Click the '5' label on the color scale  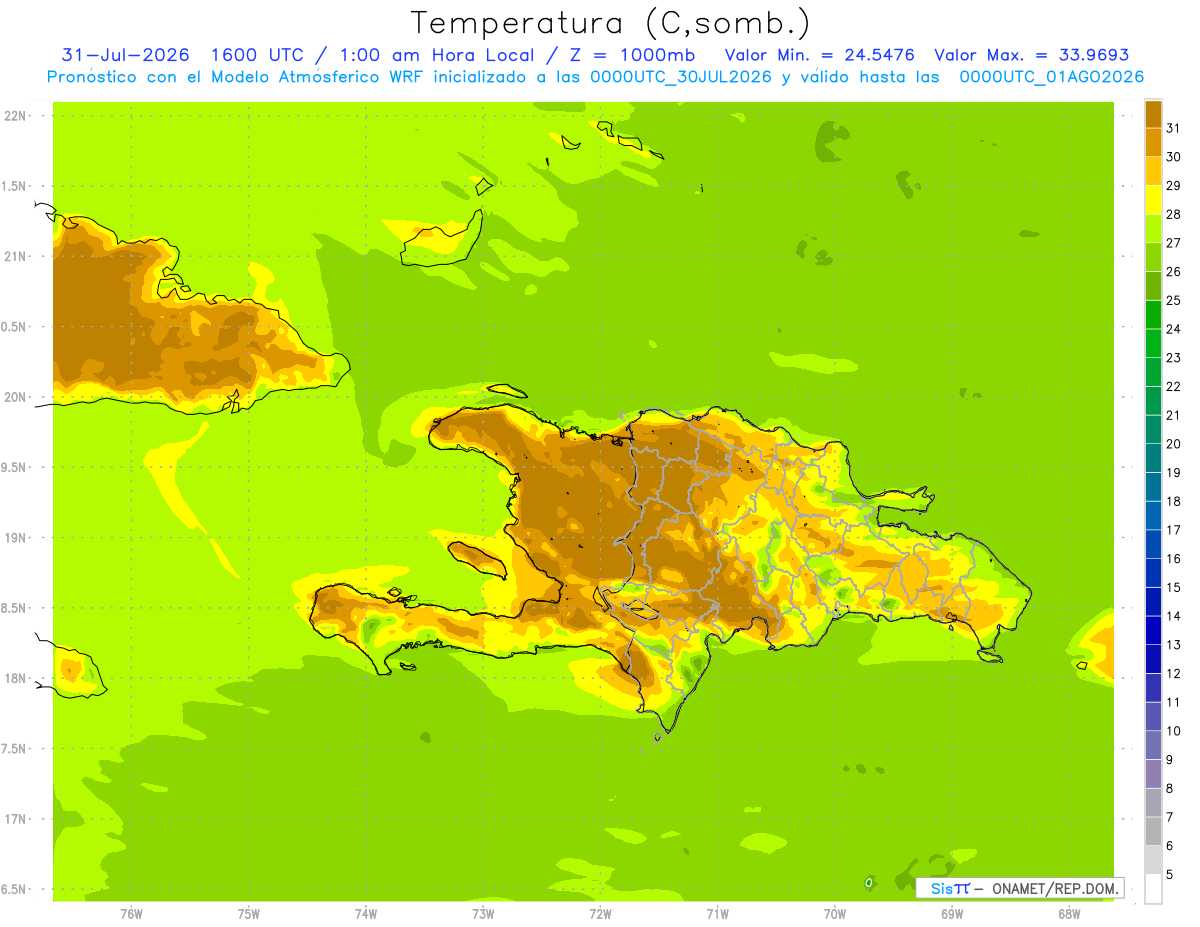[x=1170, y=875]
